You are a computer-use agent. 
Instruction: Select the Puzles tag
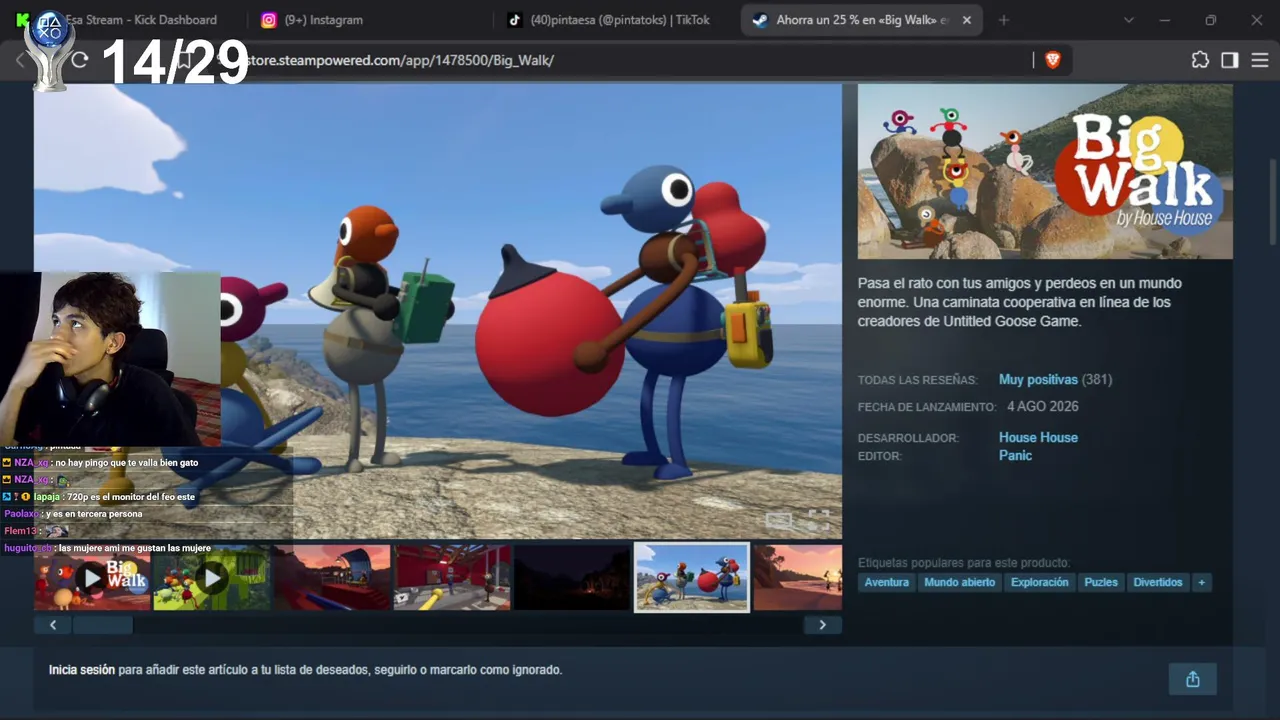point(1101,582)
